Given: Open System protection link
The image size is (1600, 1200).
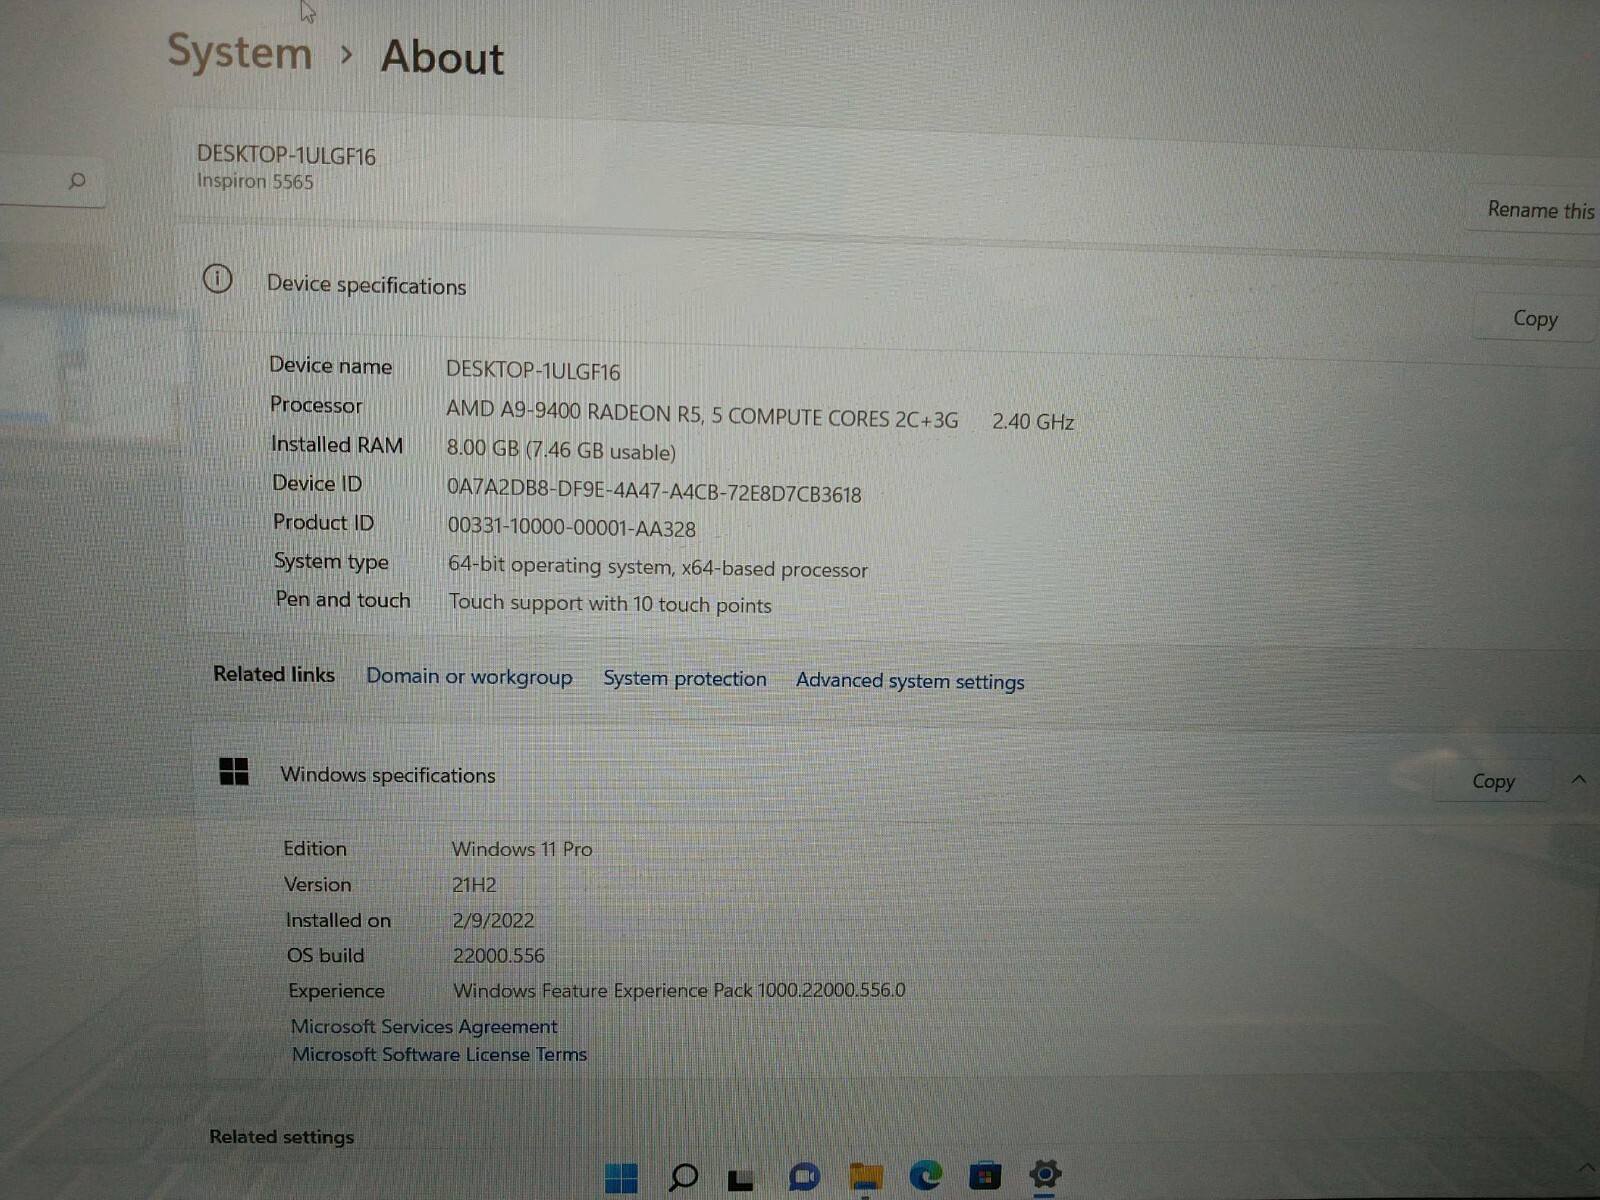Looking at the screenshot, I should point(685,679).
